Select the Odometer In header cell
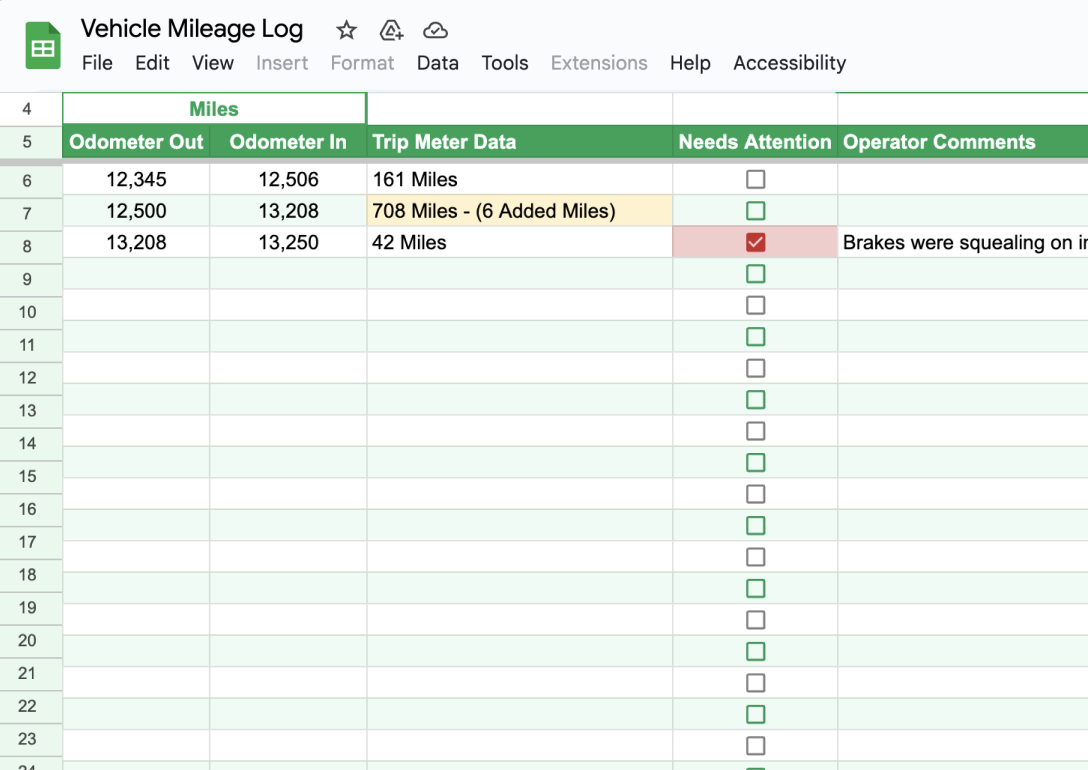This screenshot has width=1088, height=770. [x=288, y=142]
